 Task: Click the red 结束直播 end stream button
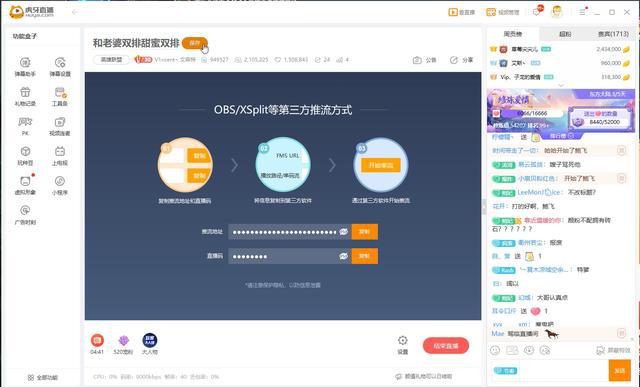point(446,346)
